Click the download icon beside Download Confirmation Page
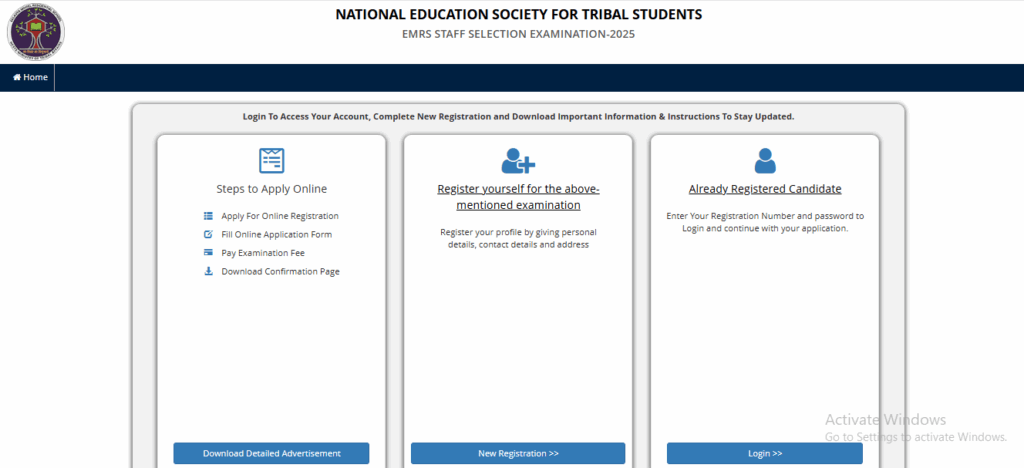 pyautogui.click(x=208, y=271)
